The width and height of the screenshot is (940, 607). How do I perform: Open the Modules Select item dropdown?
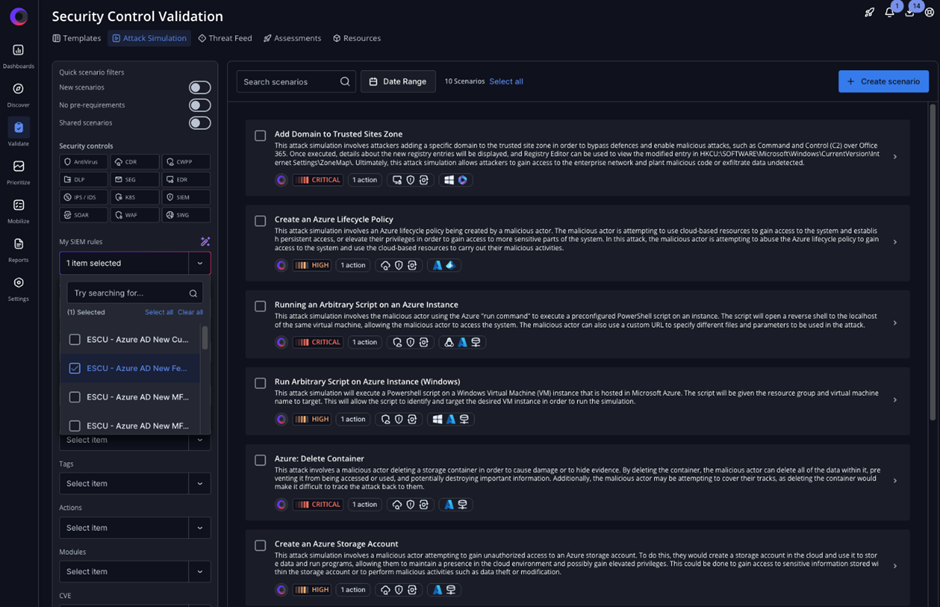pyautogui.click(x=135, y=572)
